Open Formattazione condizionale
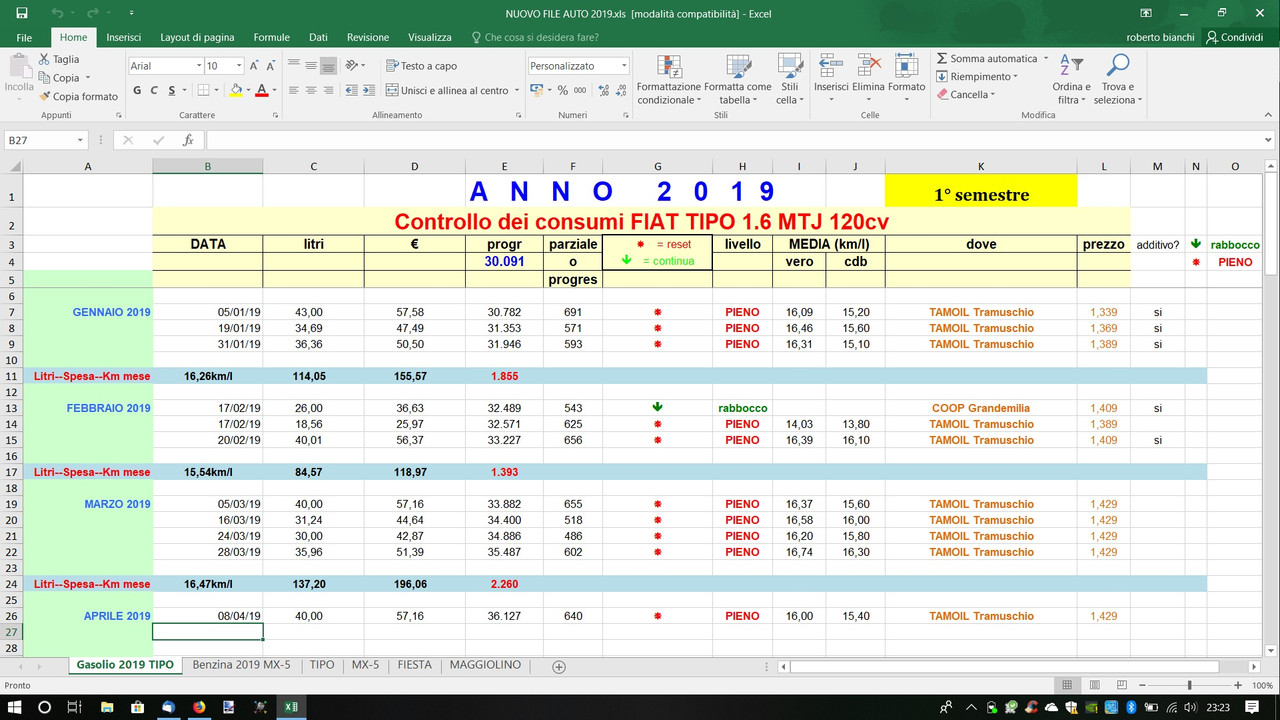Image resolution: width=1280 pixels, height=720 pixels. point(669,80)
